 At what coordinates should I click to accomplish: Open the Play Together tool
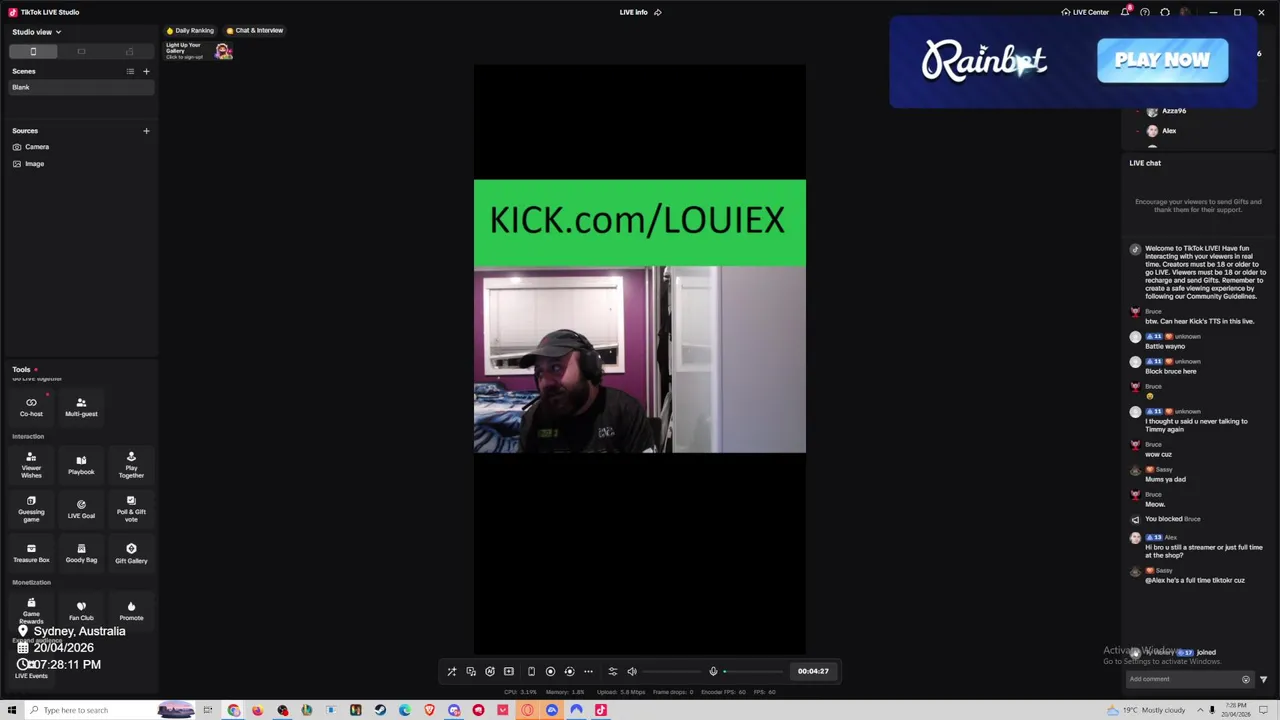[131, 465]
